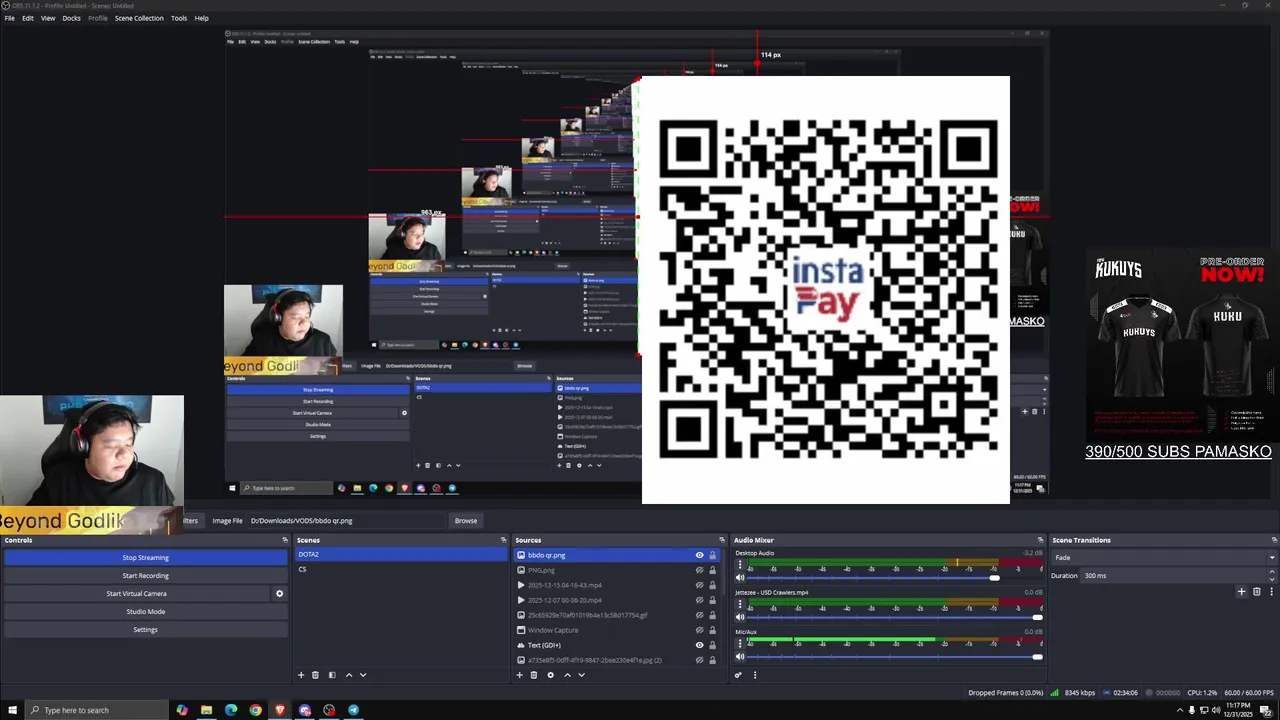The width and height of the screenshot is (1280, 720).
Task: Show 2025-12-15 04-16-43.mp4 source visibility
Action: pyautogui.click(x=699, y=585)
